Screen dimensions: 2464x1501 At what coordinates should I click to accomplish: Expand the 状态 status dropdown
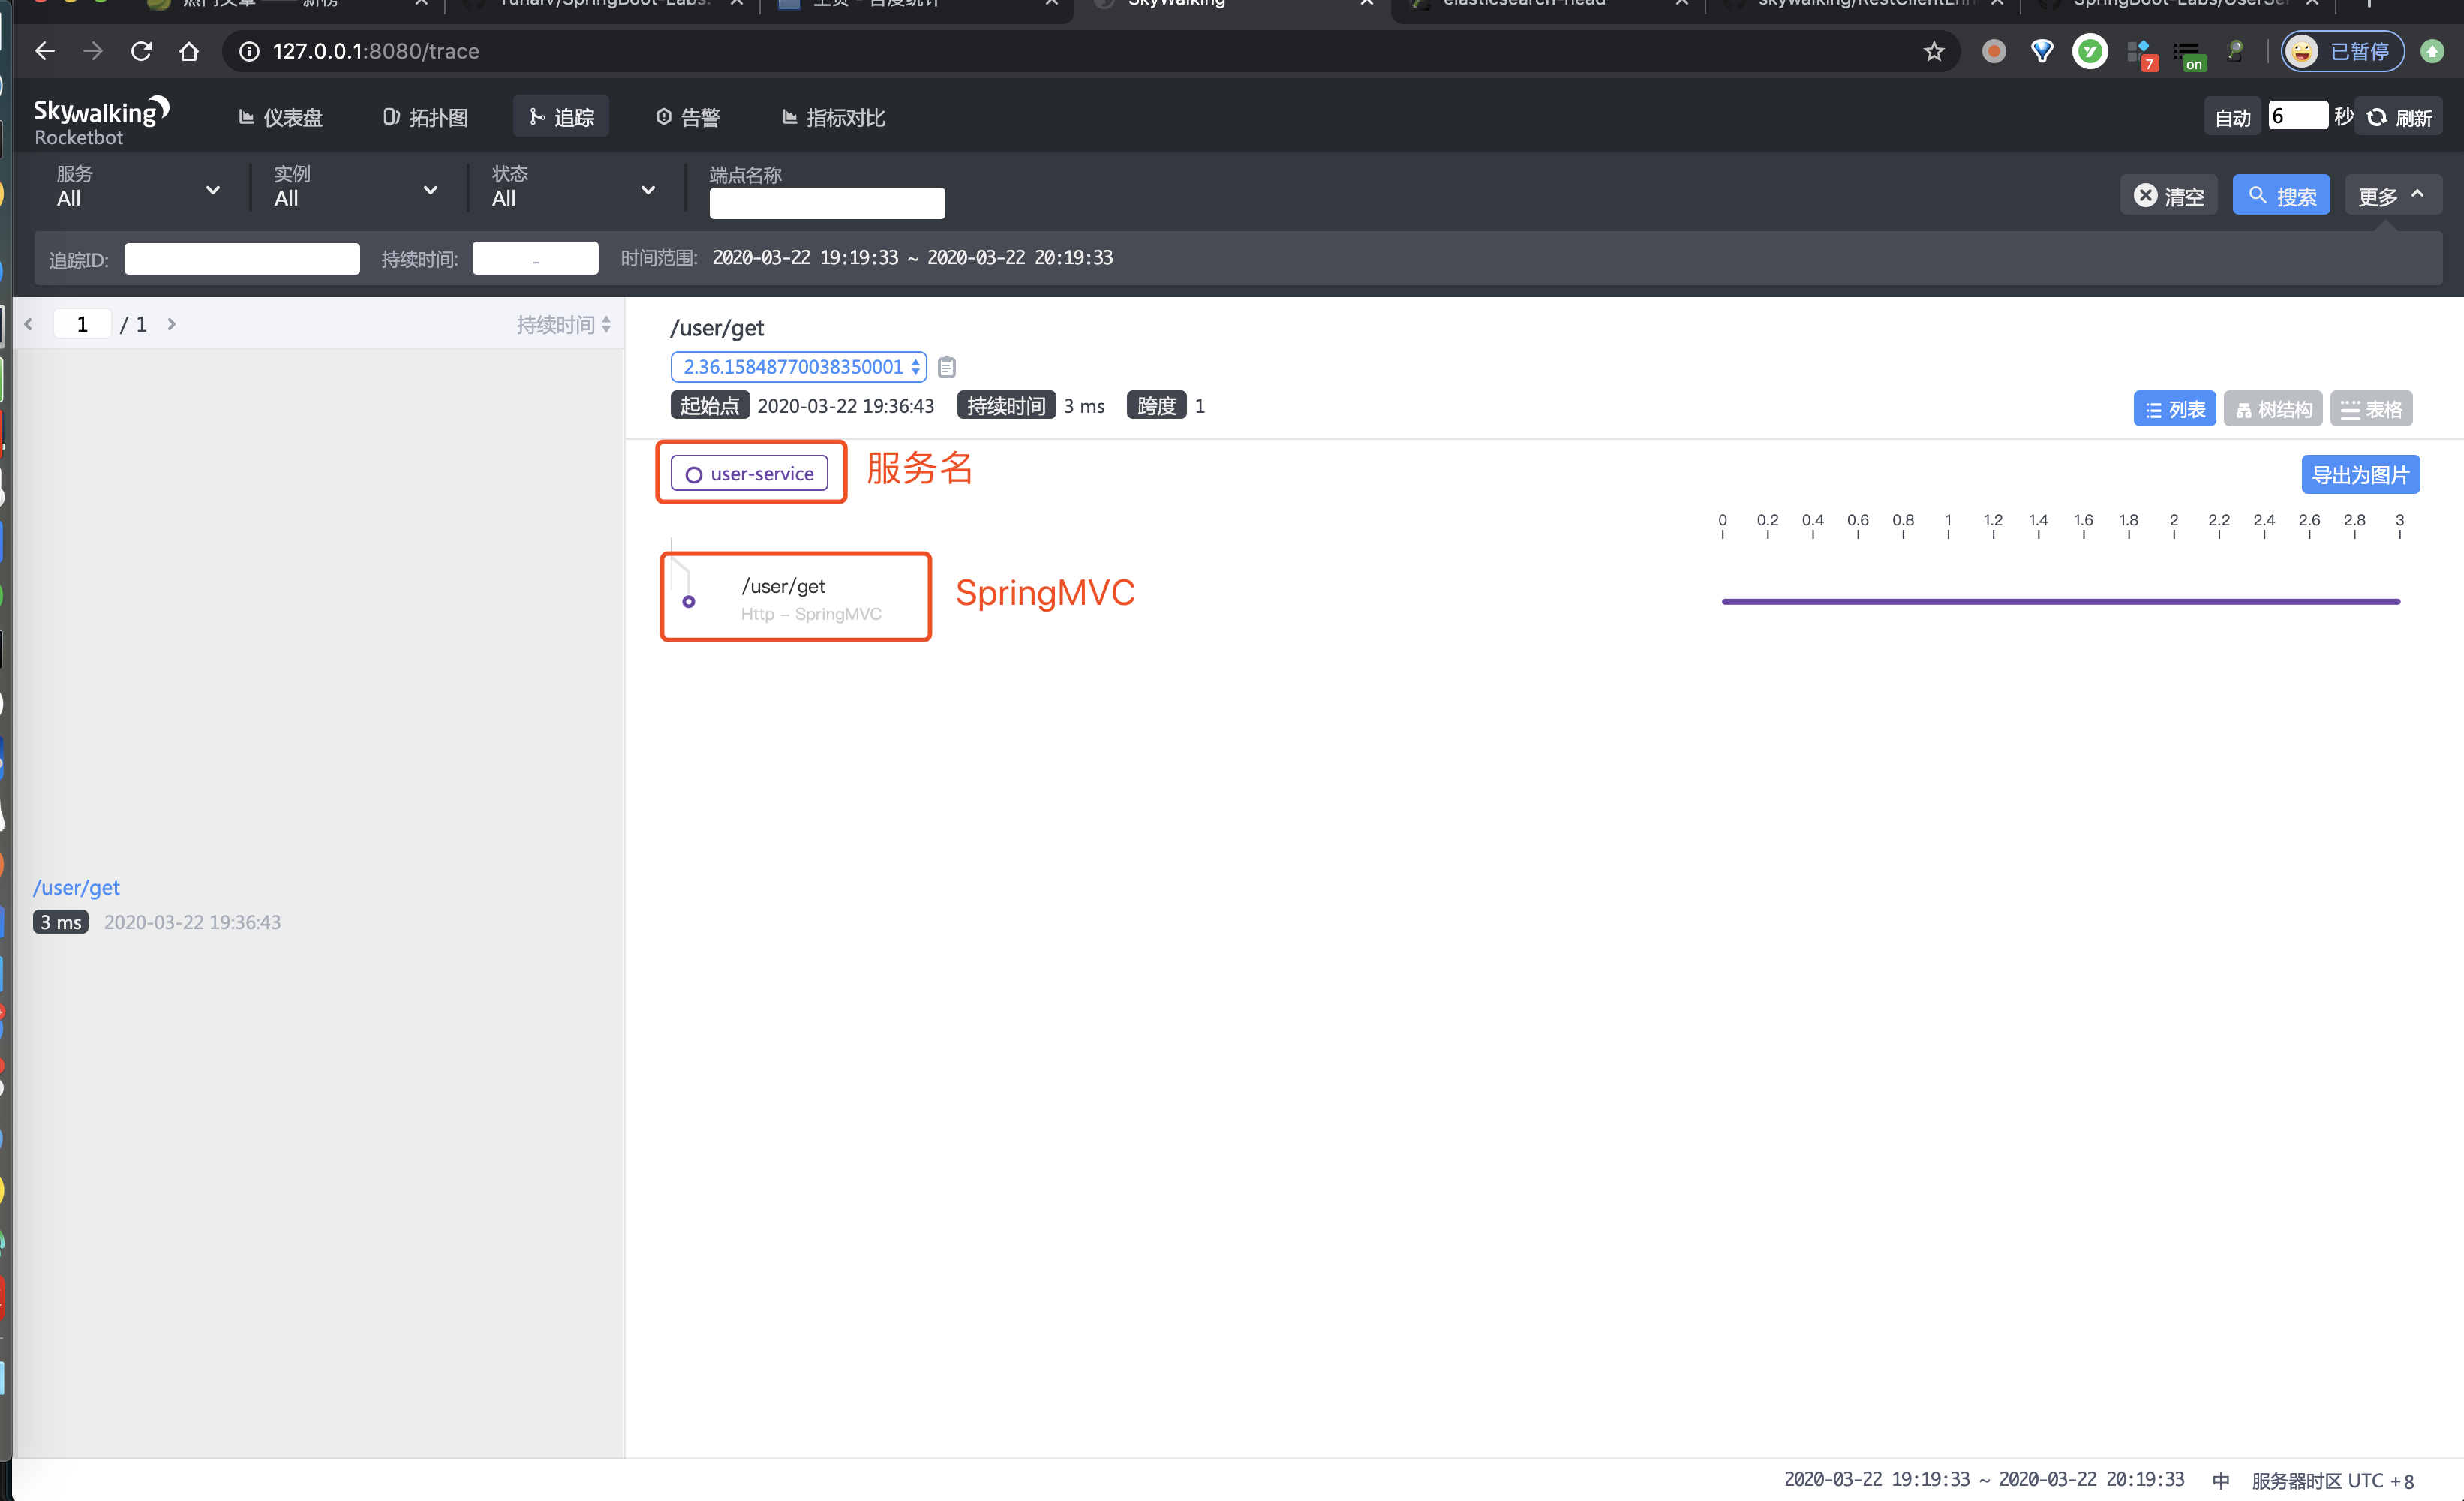click(573, 187)
